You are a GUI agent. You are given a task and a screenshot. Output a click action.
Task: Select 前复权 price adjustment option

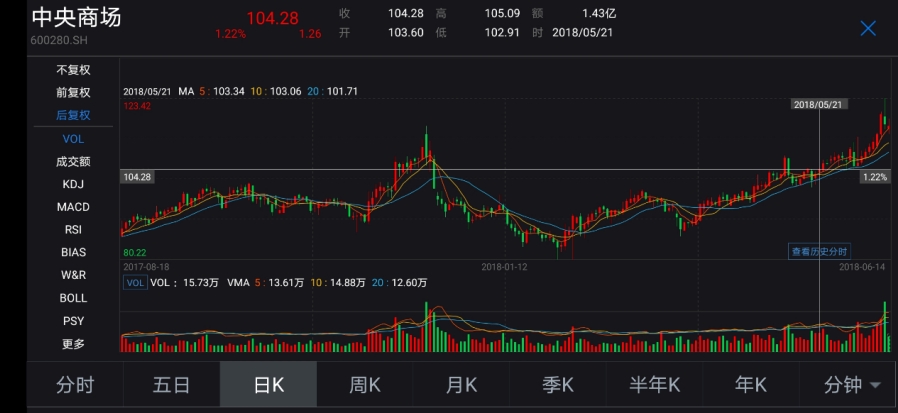(73, 93)
